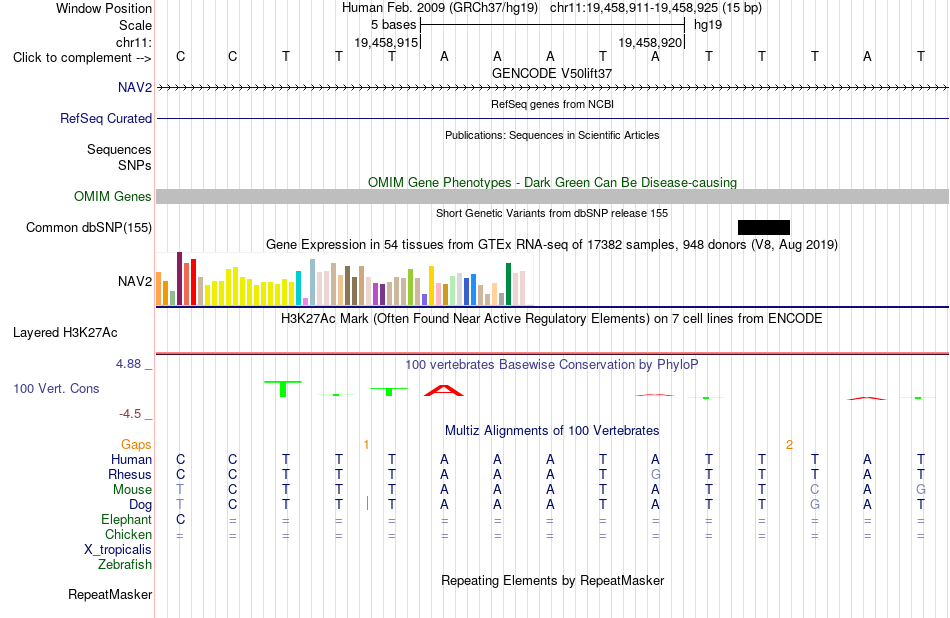Click the Chicken species label

pyautogui.click(x=128, y=534)
